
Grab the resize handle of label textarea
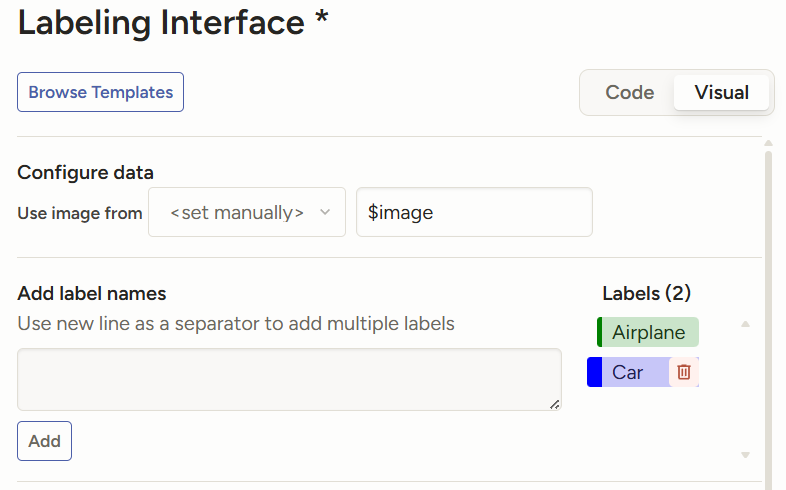coord(555,404)
